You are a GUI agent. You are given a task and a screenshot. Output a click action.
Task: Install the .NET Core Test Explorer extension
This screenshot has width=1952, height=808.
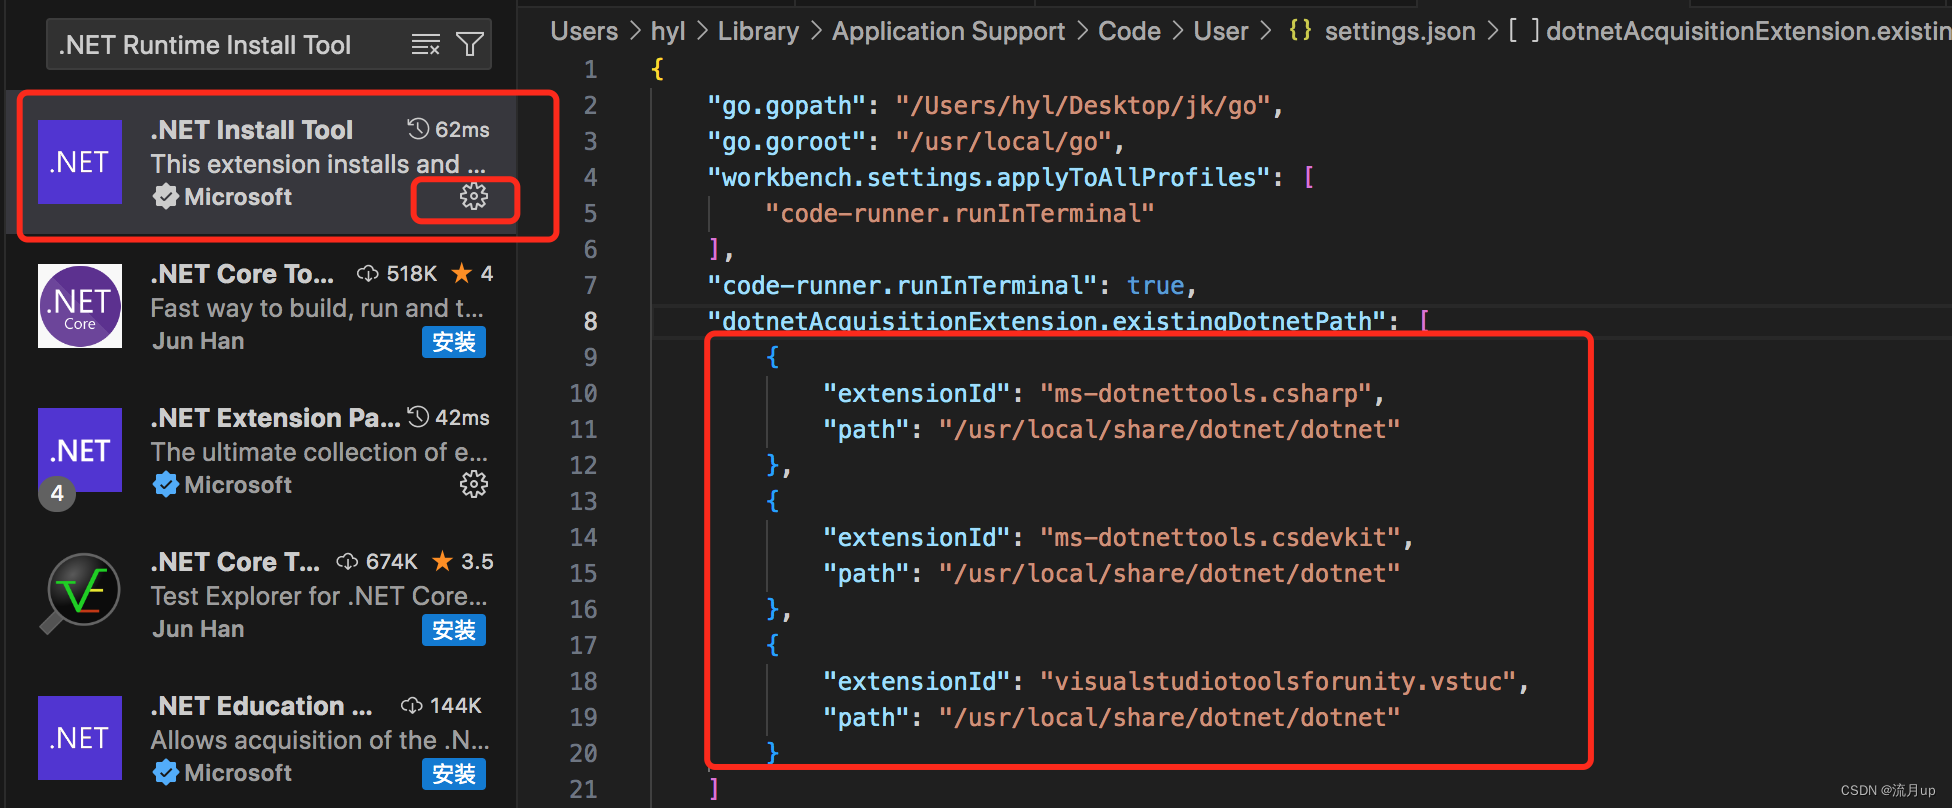454,630
